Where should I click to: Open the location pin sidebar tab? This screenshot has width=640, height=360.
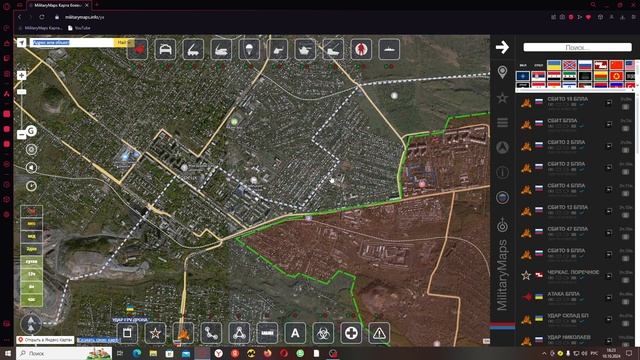(502, 72)
